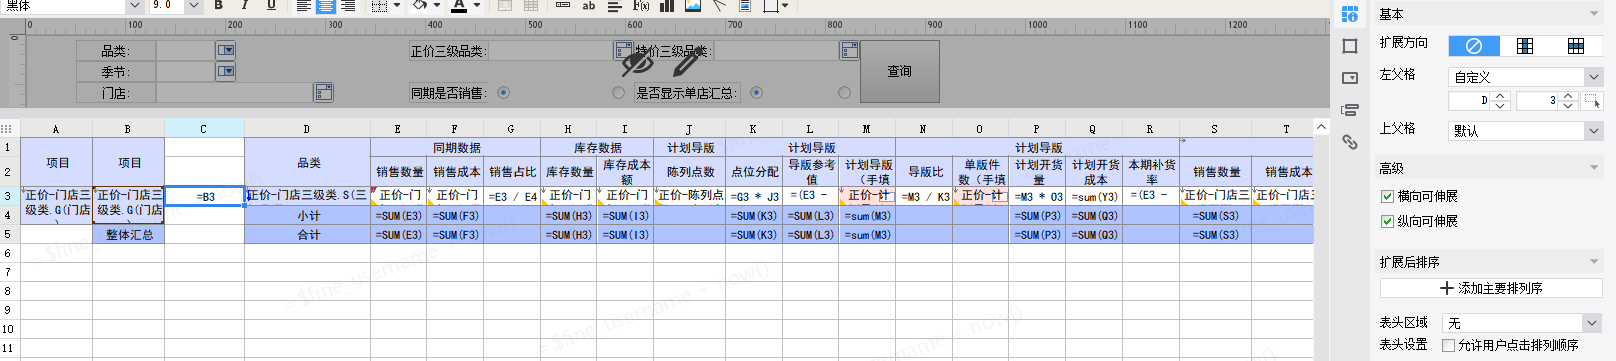Image resolution: width=1616 pixels, height=361 pixels.
Task: Apply center text alignment
Action: 325,6
